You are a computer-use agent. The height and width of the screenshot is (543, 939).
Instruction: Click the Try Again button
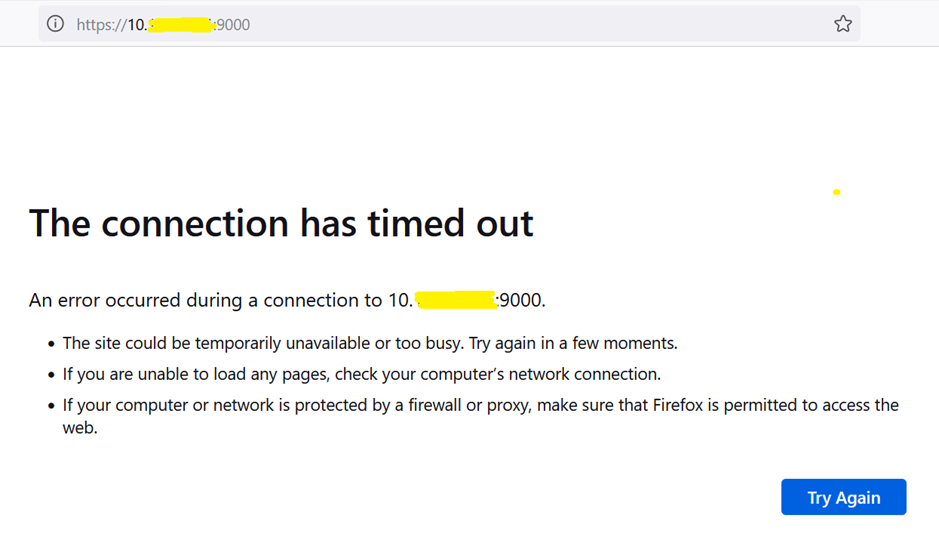coord(843,497)
